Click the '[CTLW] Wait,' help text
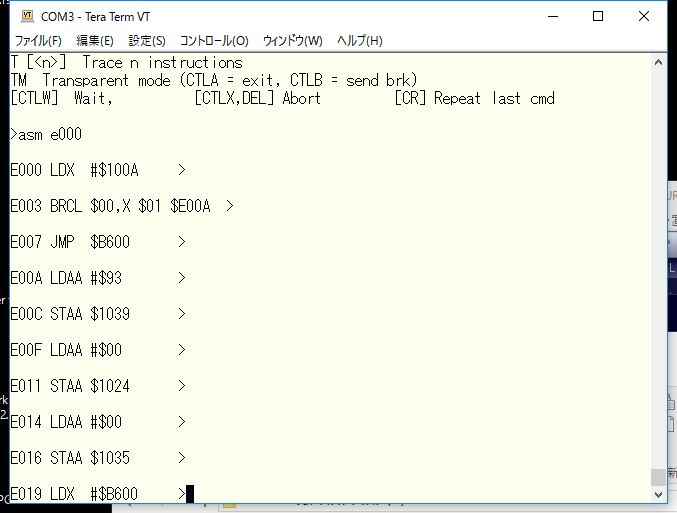This screenshot has width=677, height=513. pyautogui.click(x=61, y=98)
